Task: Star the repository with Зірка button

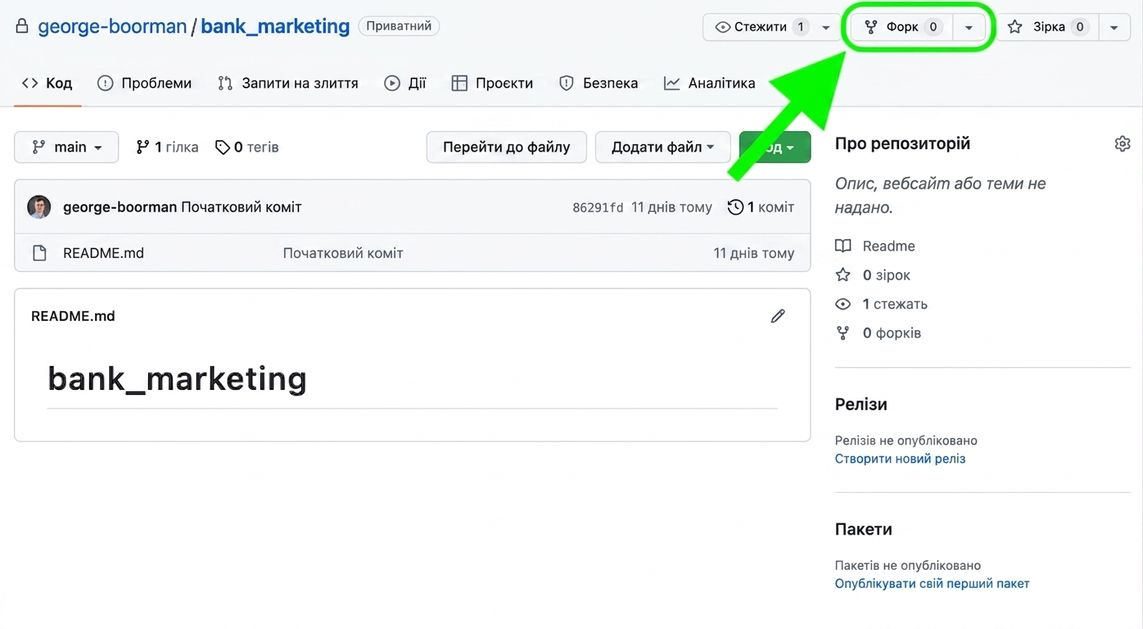Action: tap(1048, 27)
